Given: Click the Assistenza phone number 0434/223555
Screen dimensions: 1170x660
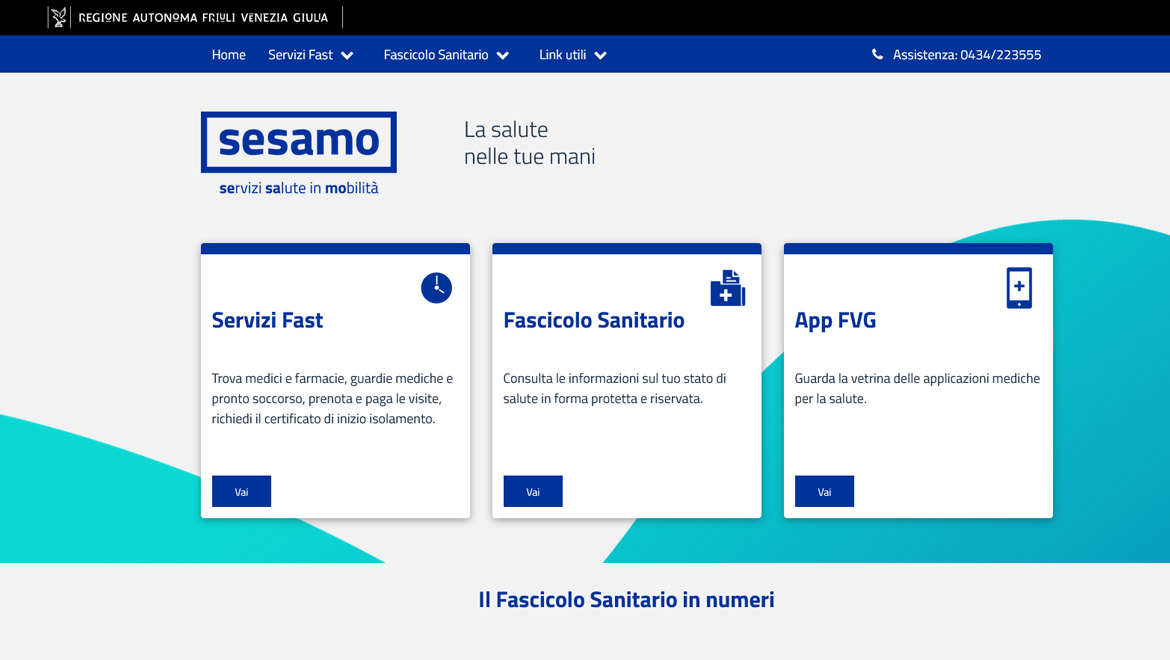Looking at the screenshot, I should point(1001,54).
